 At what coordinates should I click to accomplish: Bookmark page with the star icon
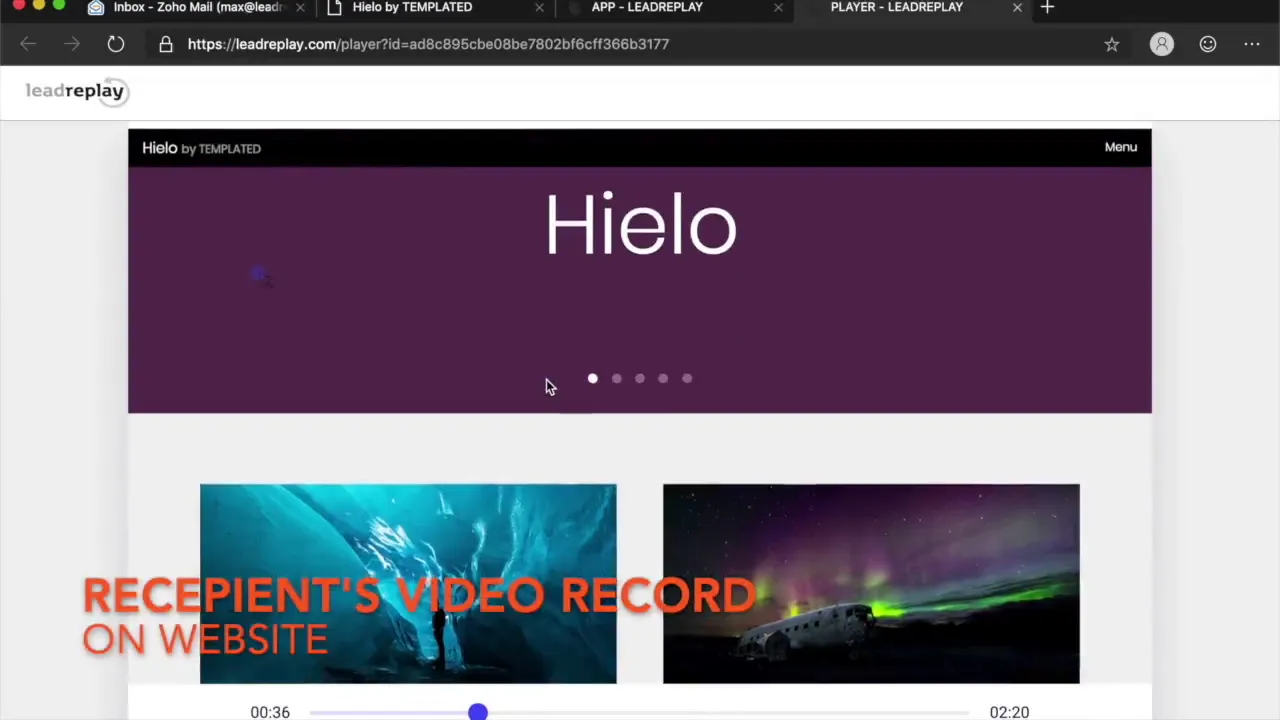click(1111, 44)
